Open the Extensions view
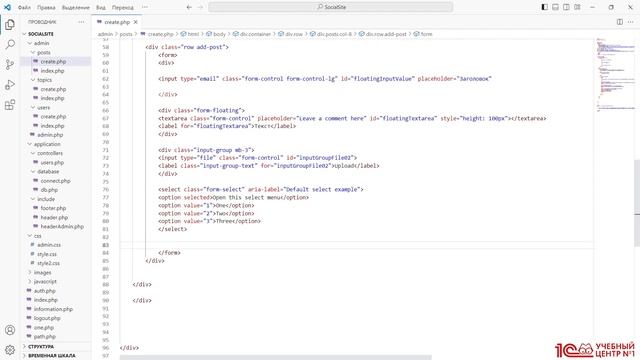Viewport: 640px width, 360px height. (x=10, y=104)
